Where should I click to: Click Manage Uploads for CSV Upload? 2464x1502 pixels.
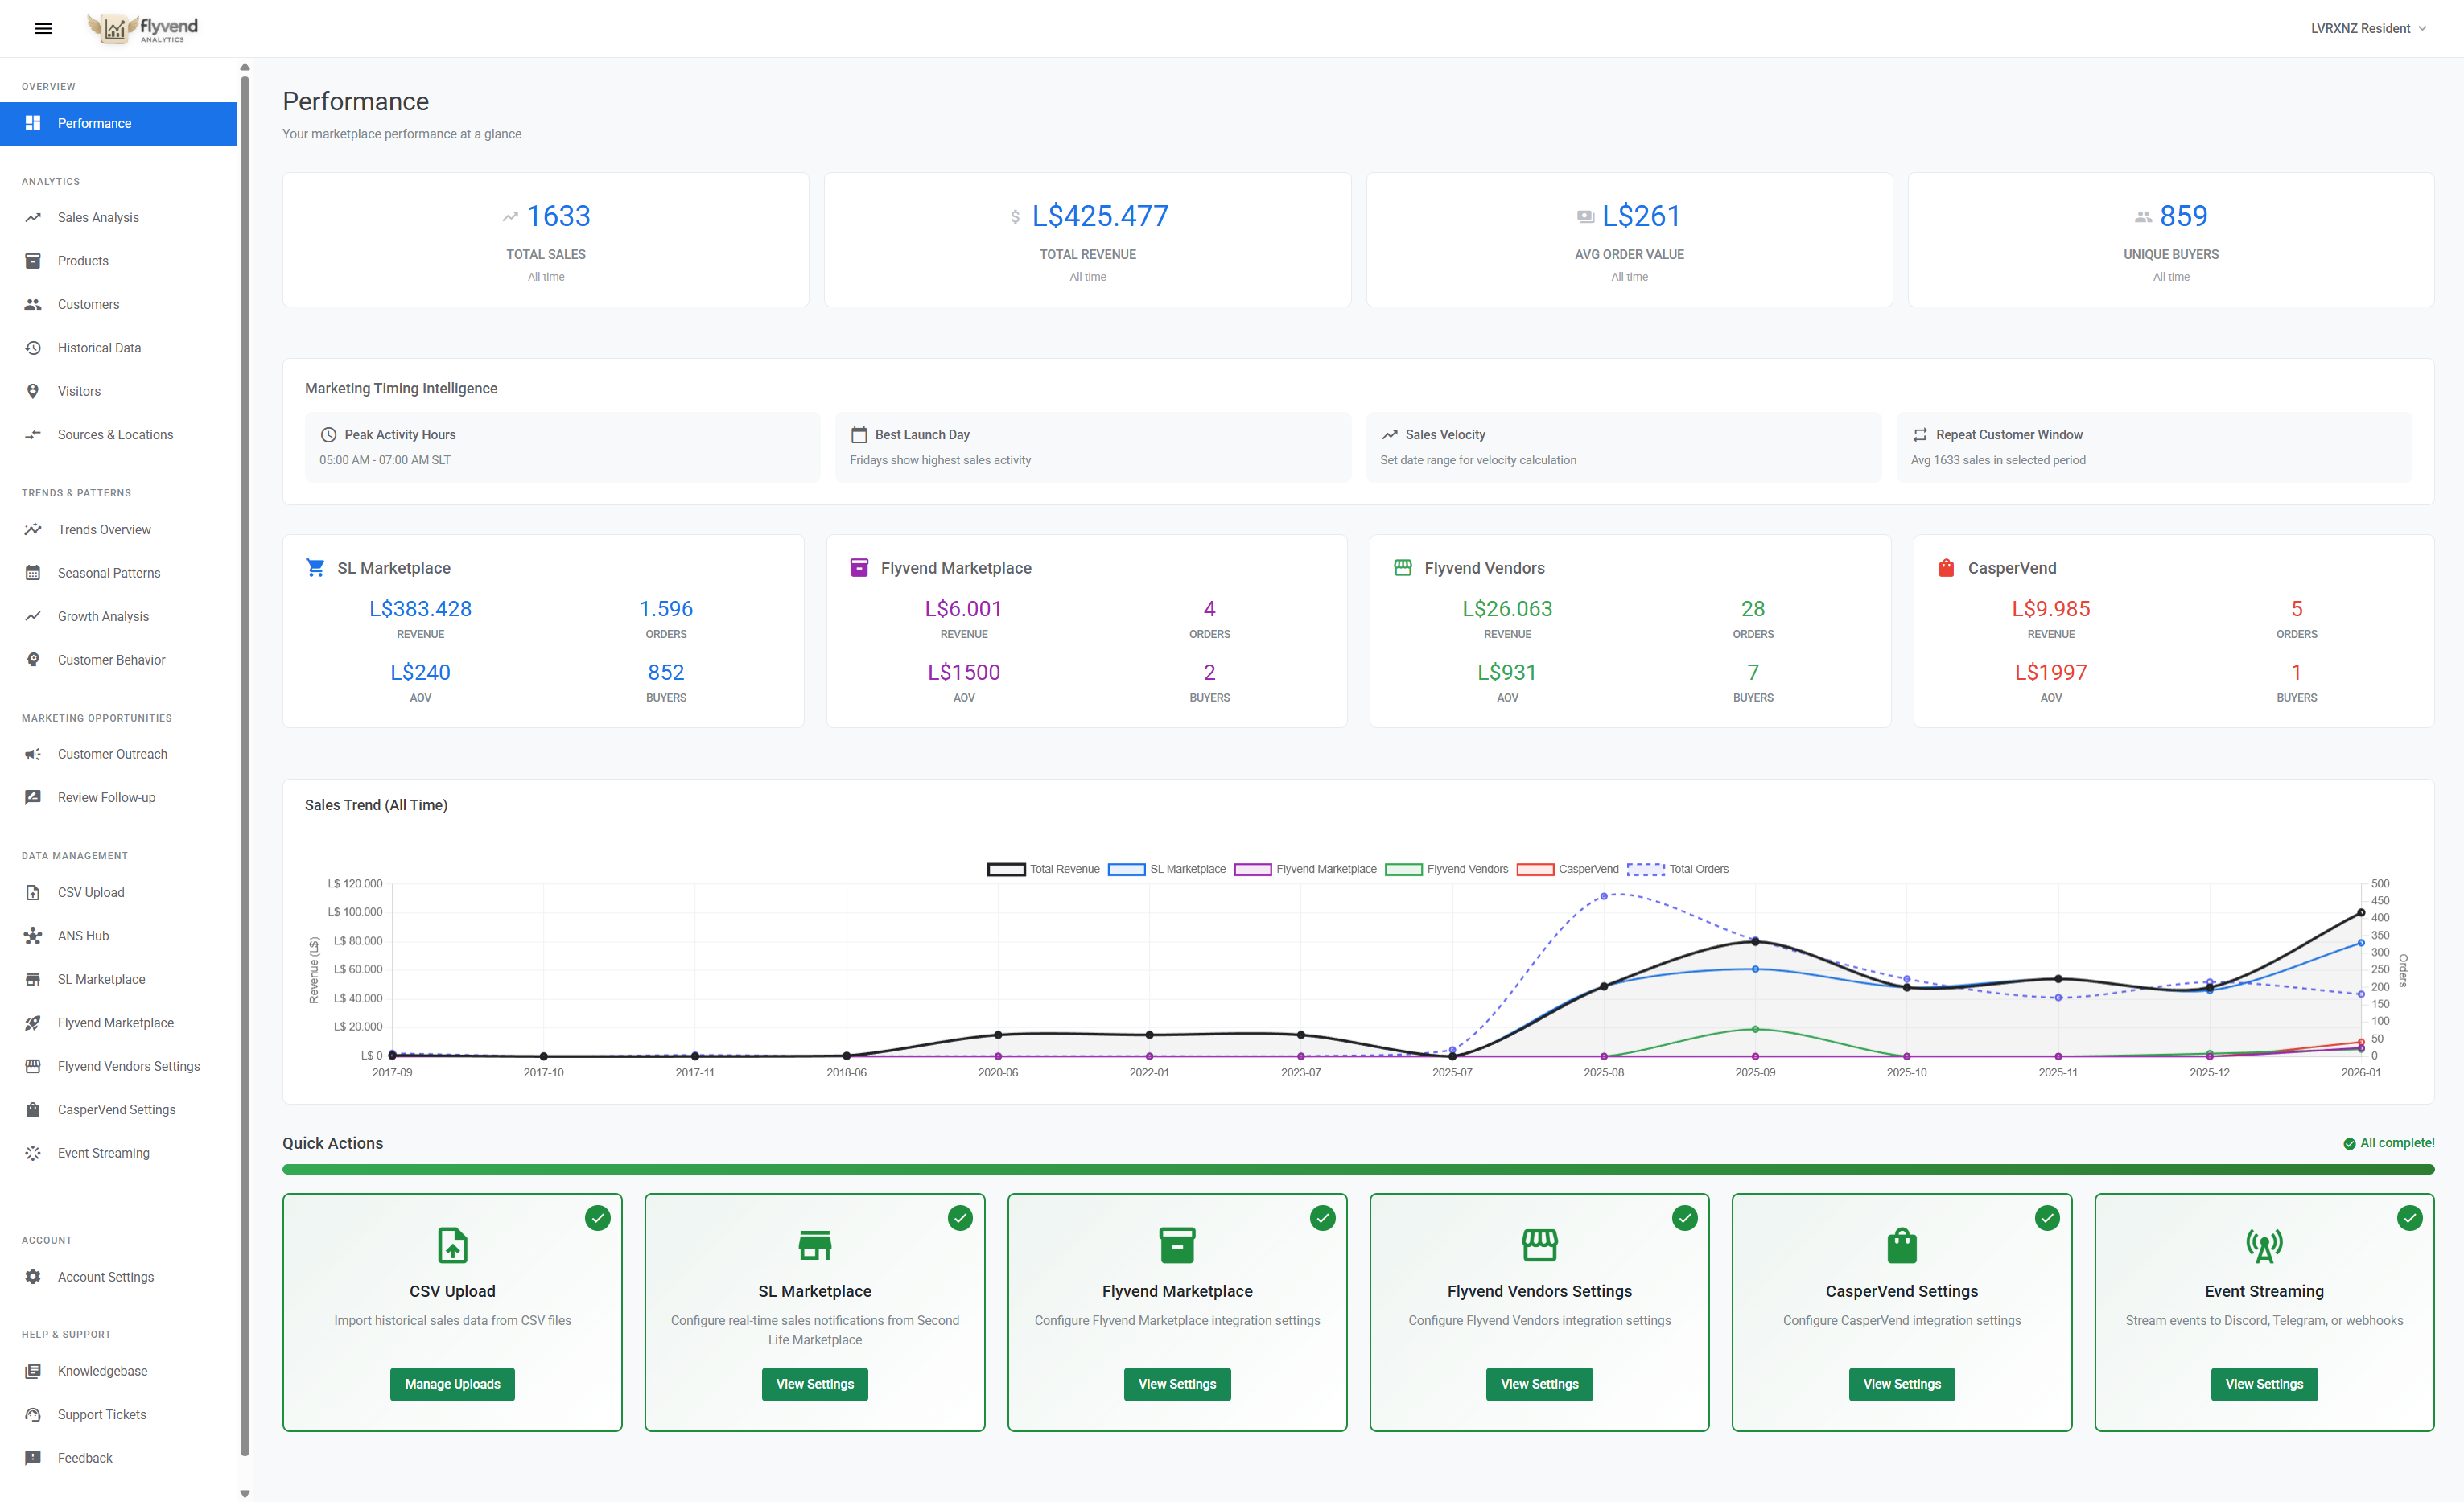452,1384
